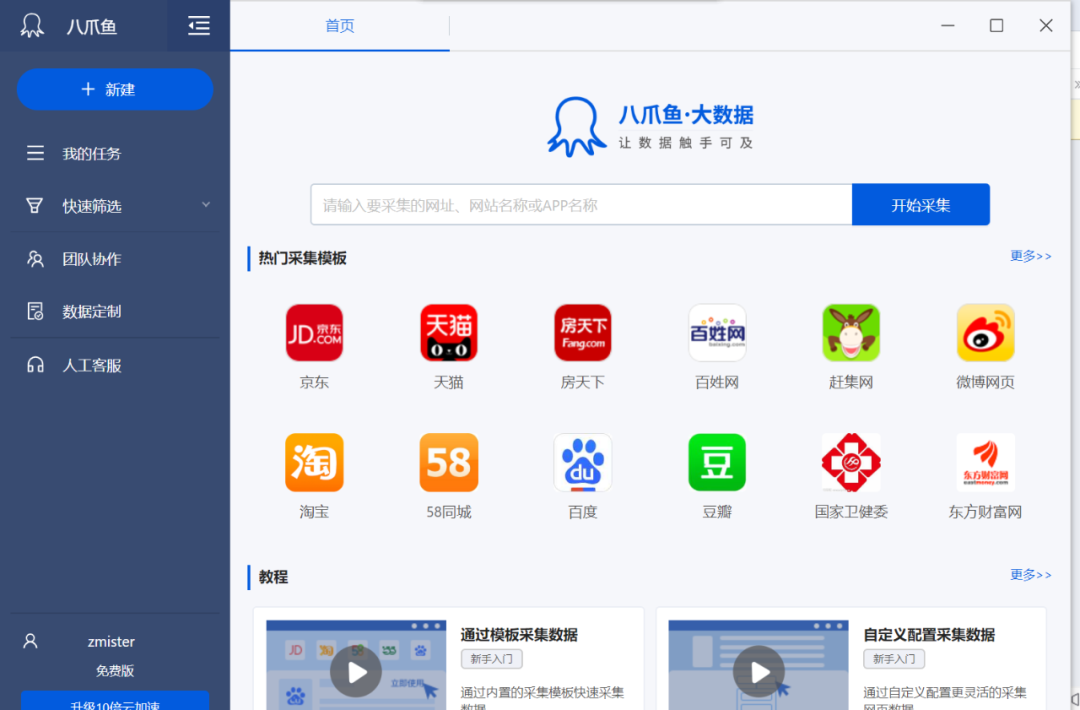The height and width of the screenshot is (710, 1080).
Task: Collapse the sidebar with the menu fold icon
Action: click(x=198, y=25)
